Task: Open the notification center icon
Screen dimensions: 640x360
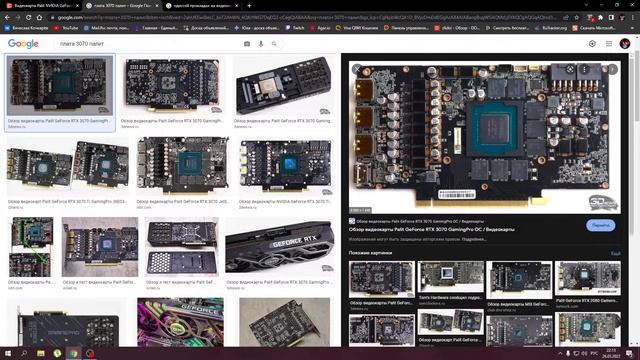Action: pyautogui.click(x=629, y=353)
